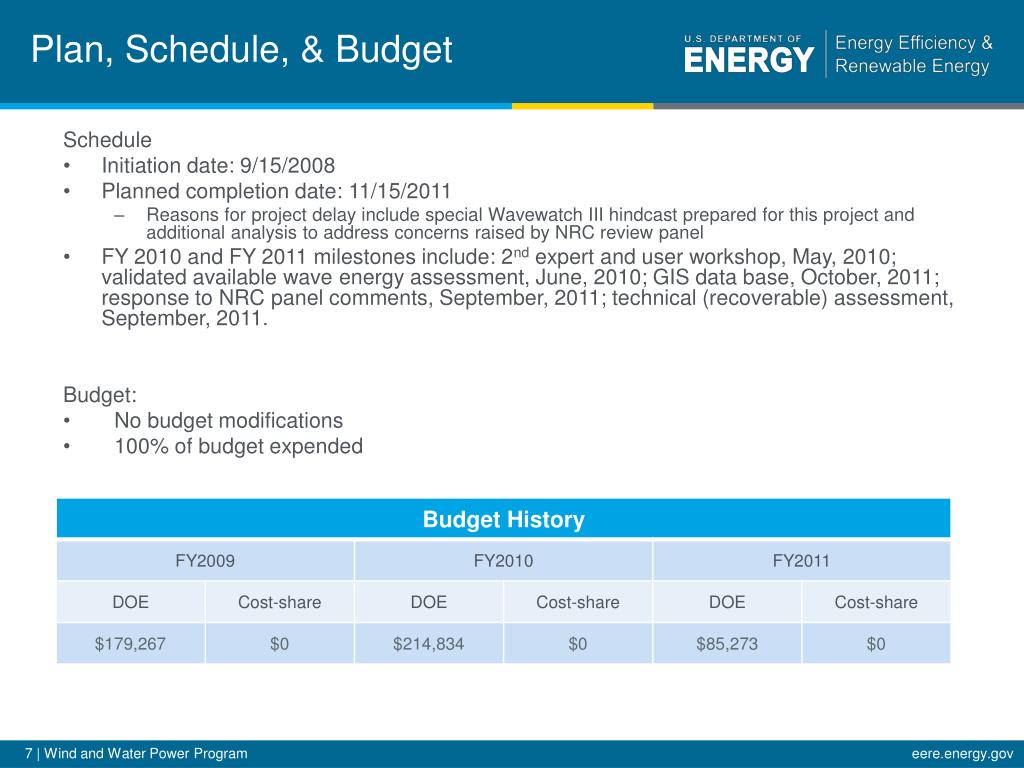
Task: Click the 'FY 2010 and FY 2011 milestones' bullet
Action: (527, 287)
